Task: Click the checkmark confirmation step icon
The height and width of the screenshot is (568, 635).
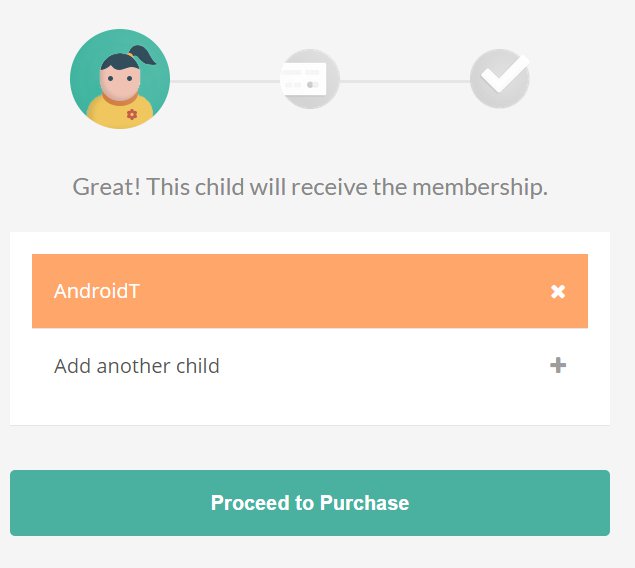Action: (500, 79)
